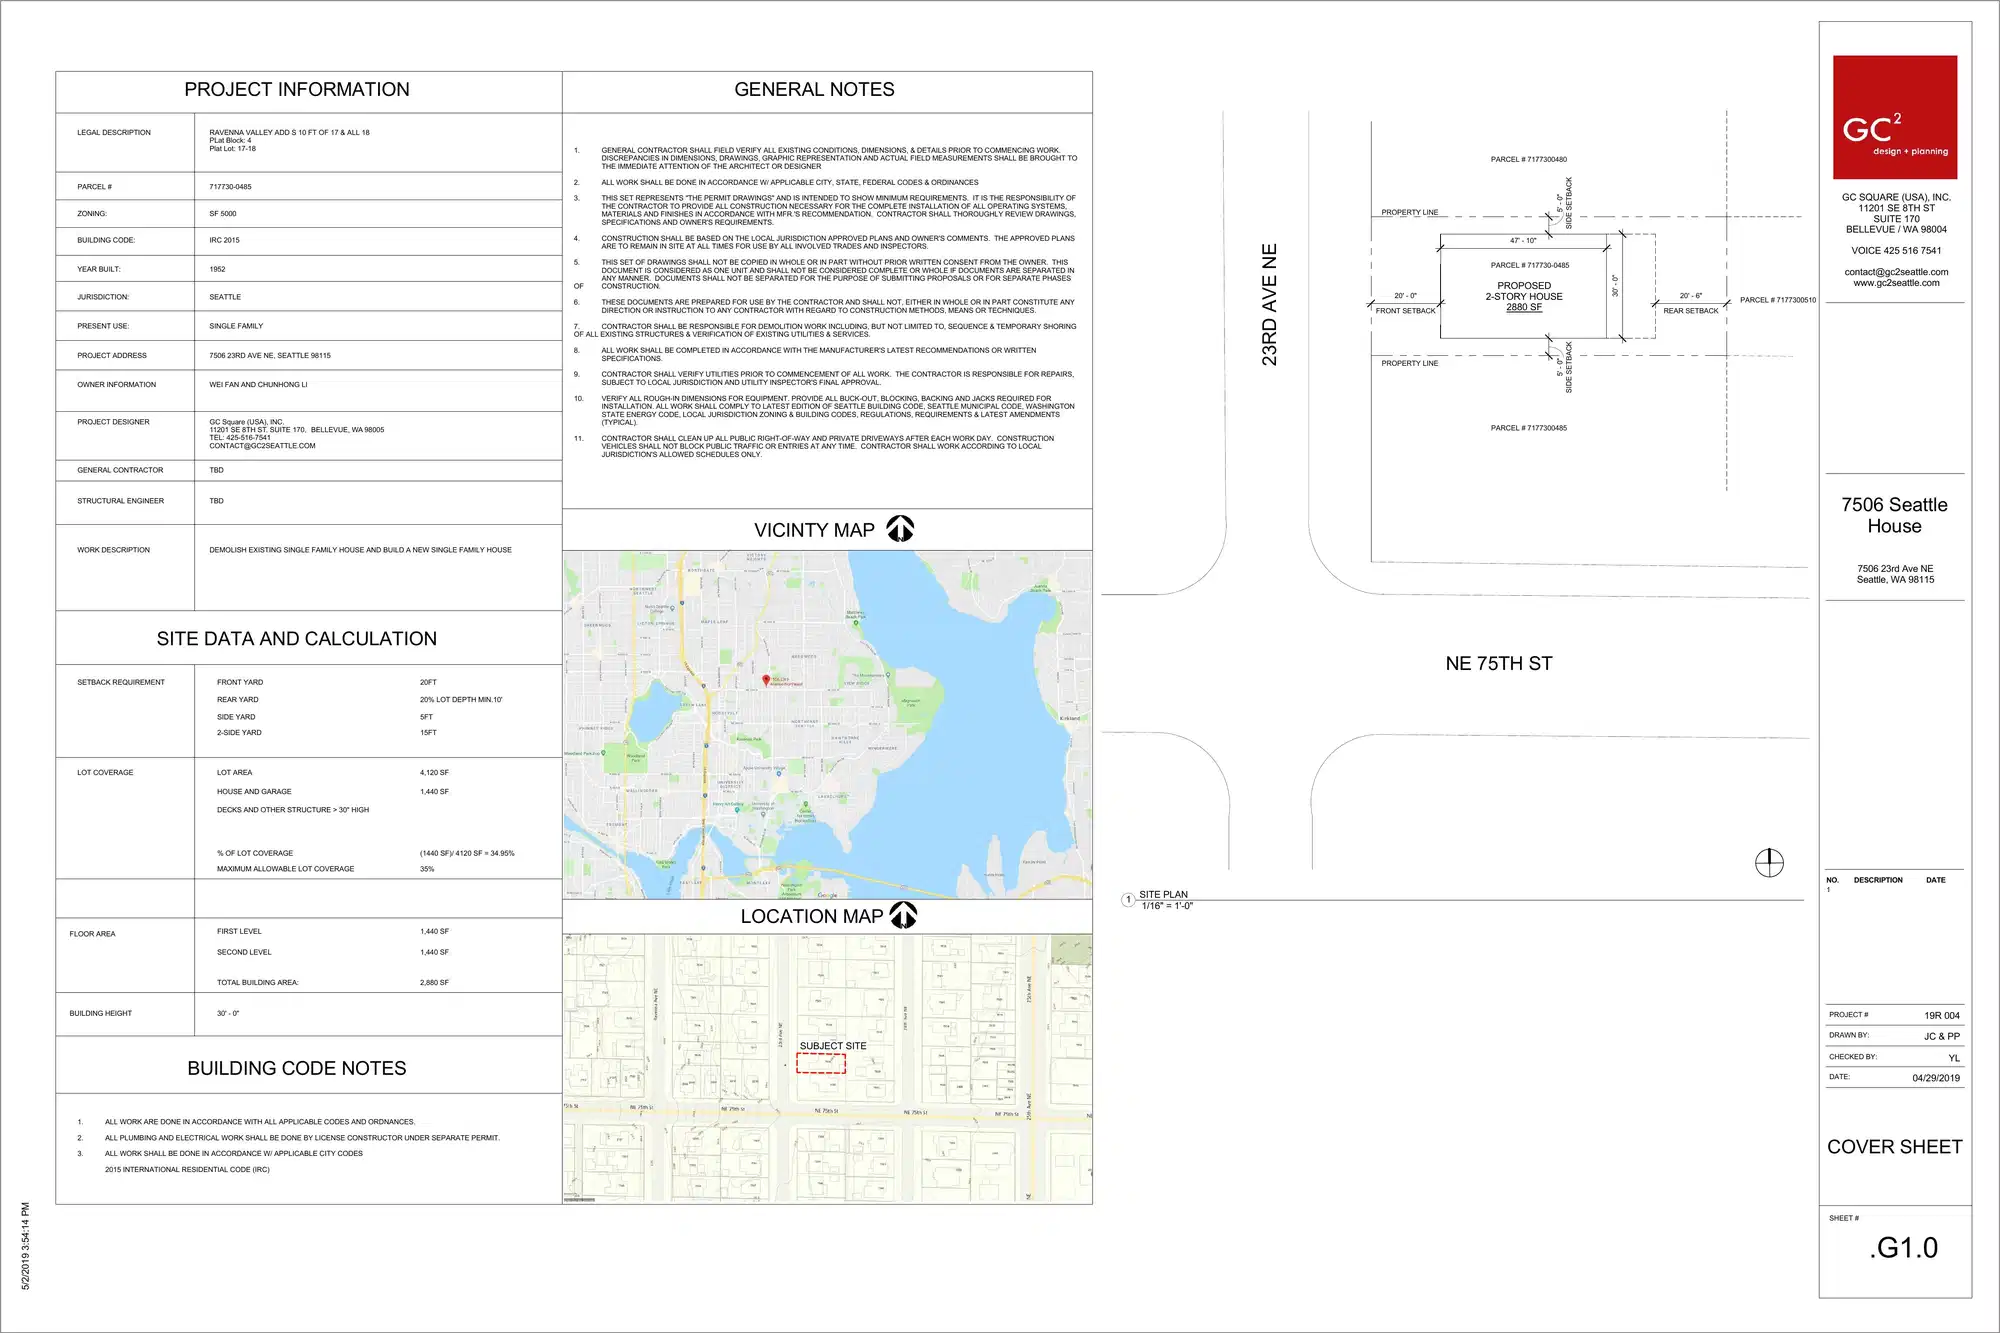Select the project address 7506 23RD AVE NE
The image size is (2000, 1333).
tap(270, 356)
